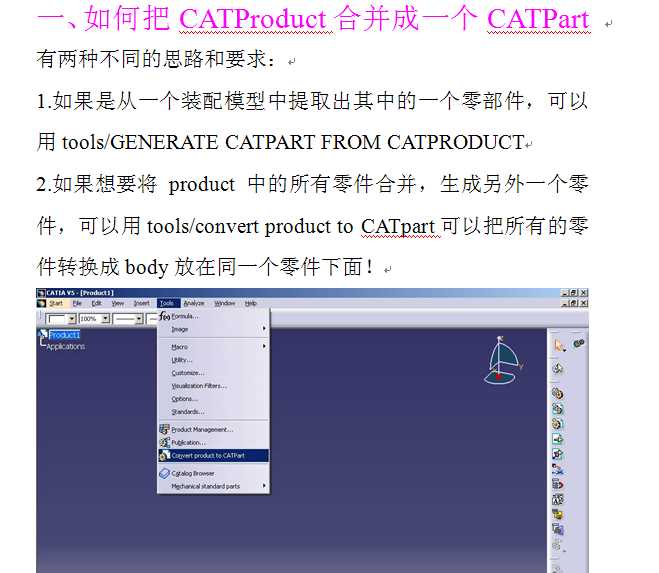Click the Replace Component icon
Viewport: 659px width, 573px height.
click(558, 470)
